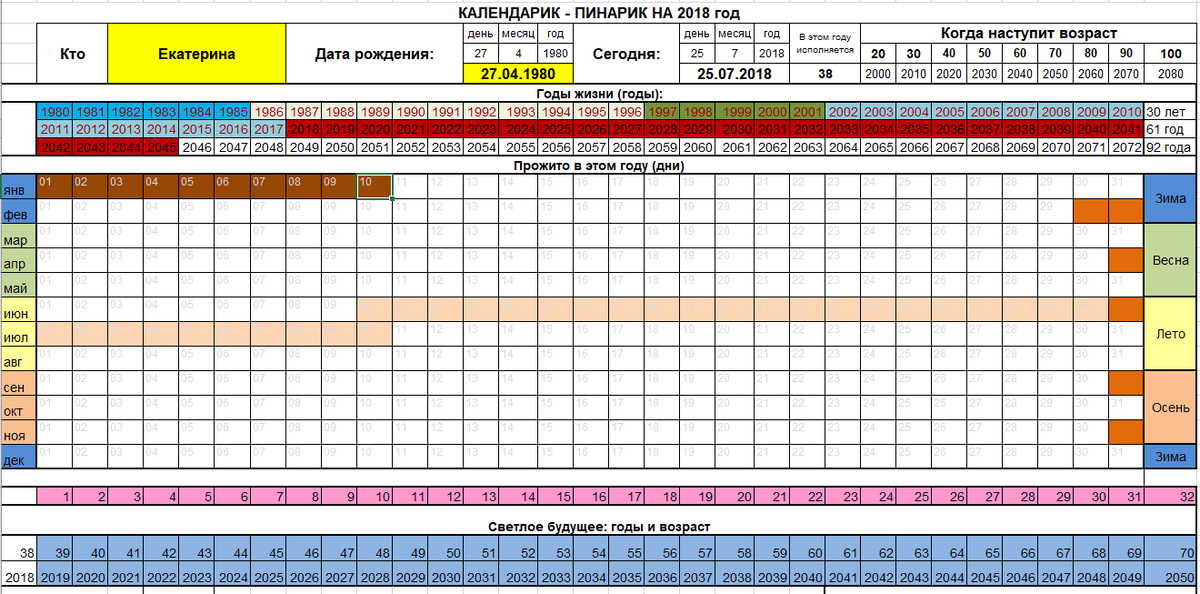Image resolution: width=1200 pixels, height=594 pixels.
Task: Click the outlined cell "10" in янв row
Action: click(374, 185)
